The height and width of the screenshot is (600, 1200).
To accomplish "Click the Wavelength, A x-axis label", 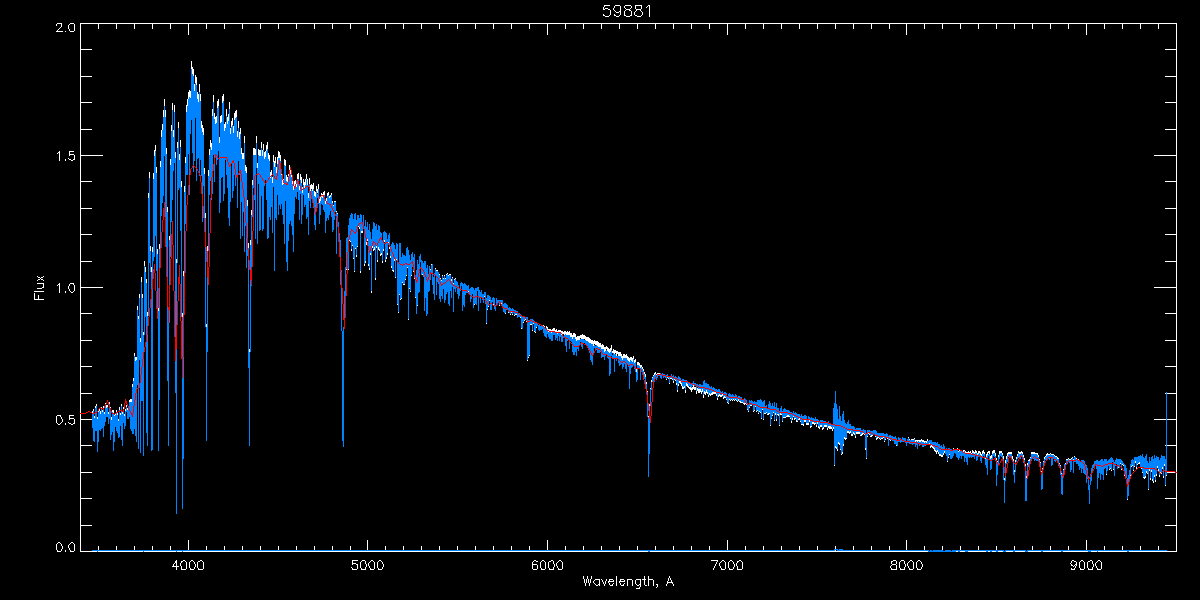I will click(x=627, y=581).
